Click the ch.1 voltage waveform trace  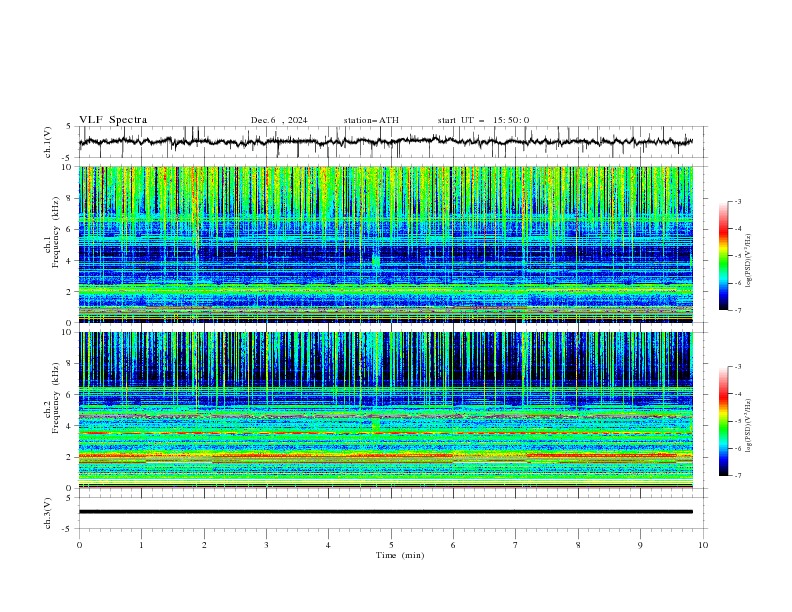click(386, 142)
